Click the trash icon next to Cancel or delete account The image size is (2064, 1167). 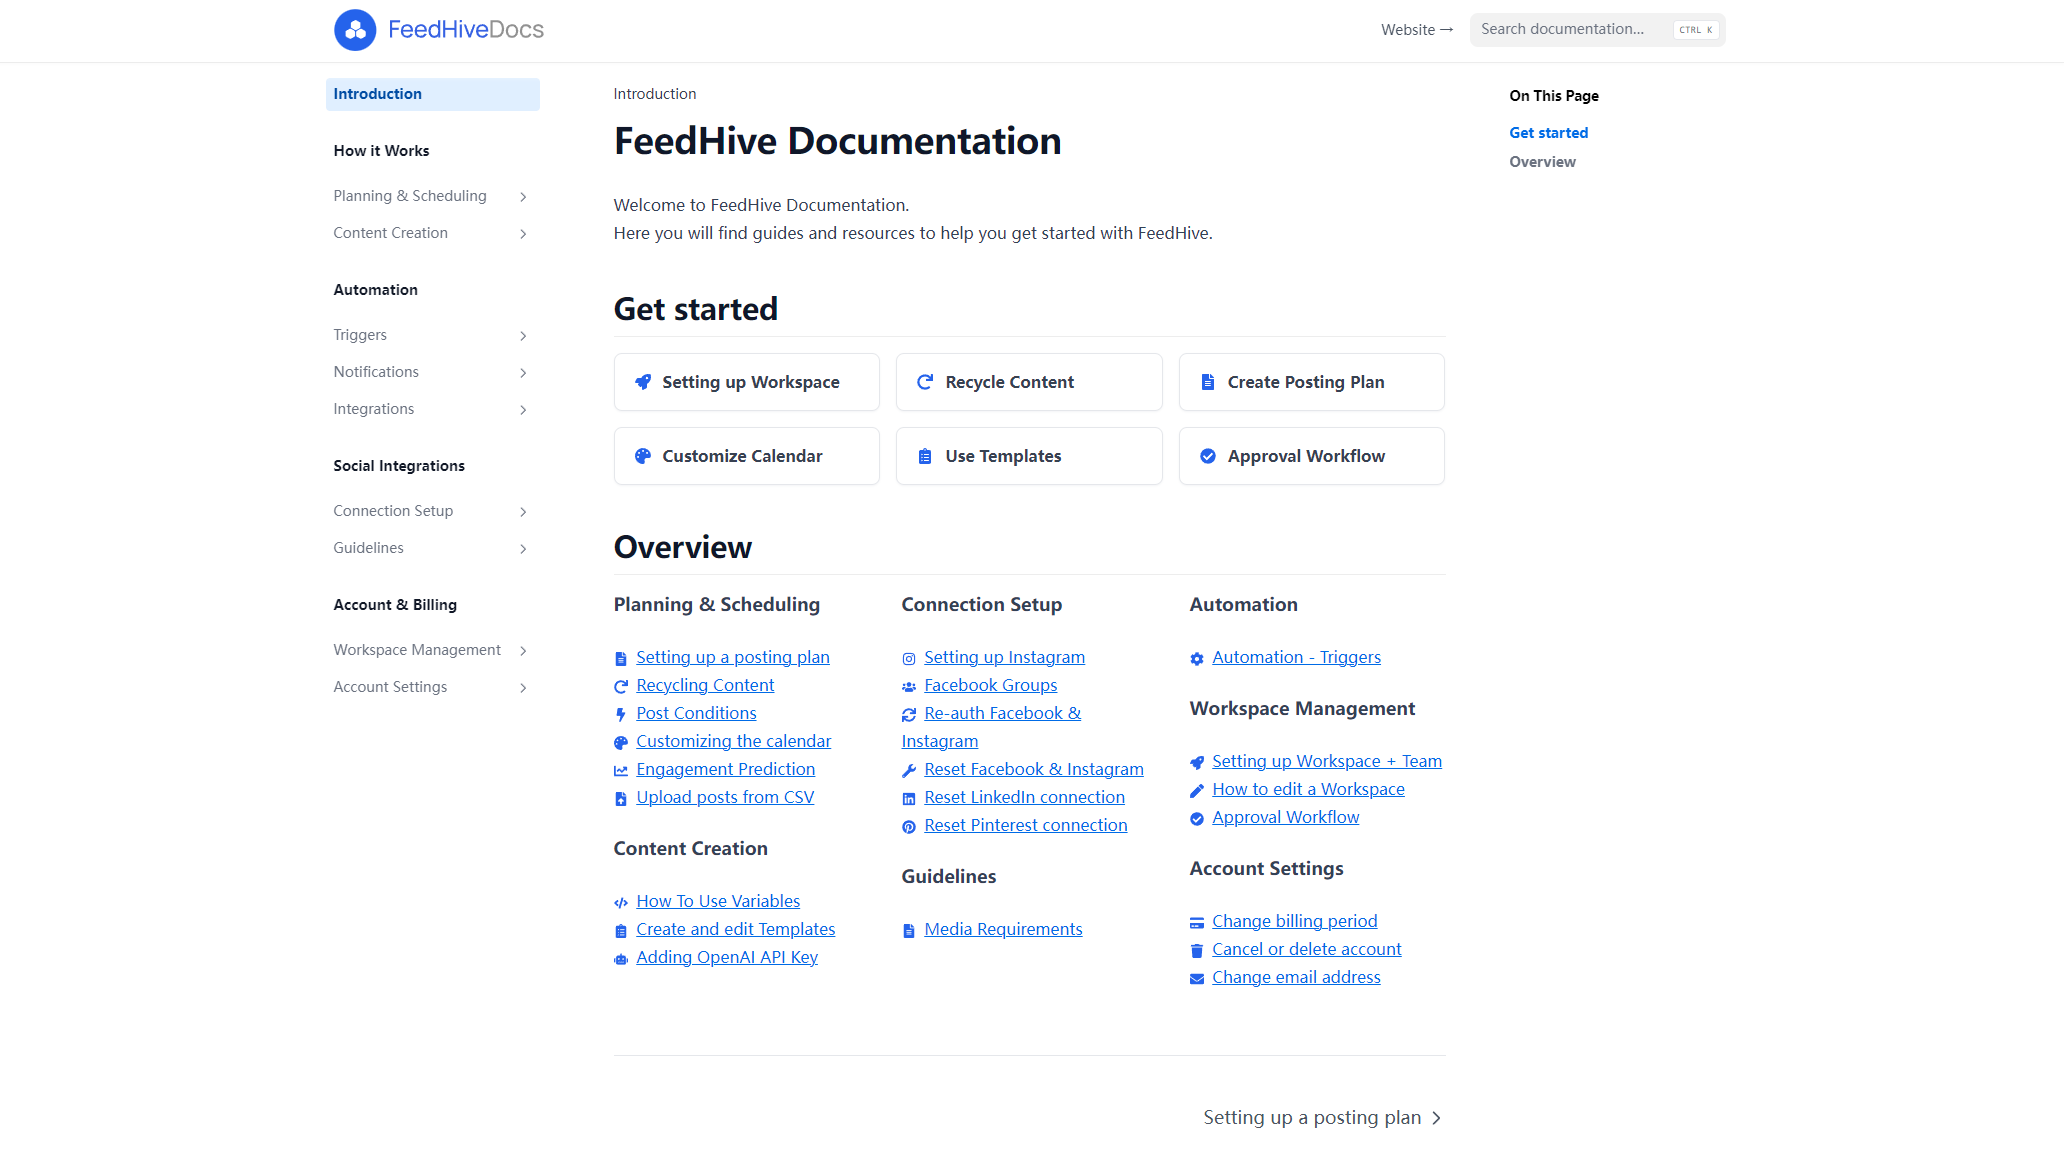pos(1197,950)
